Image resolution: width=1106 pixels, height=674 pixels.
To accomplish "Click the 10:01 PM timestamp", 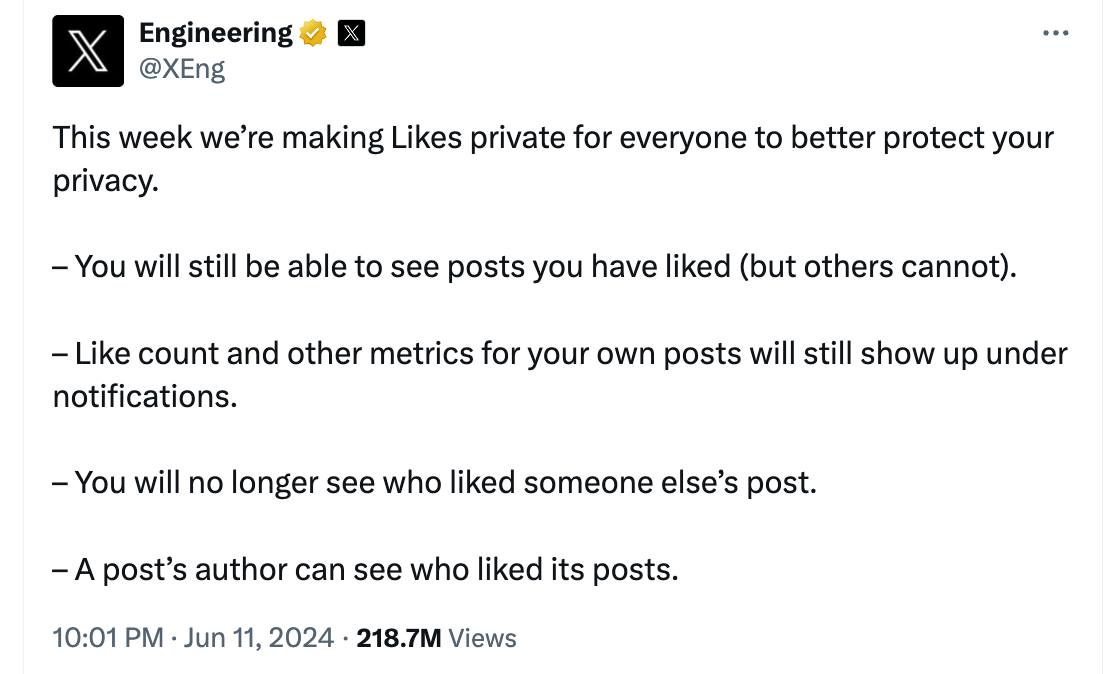I will [107, 638].
